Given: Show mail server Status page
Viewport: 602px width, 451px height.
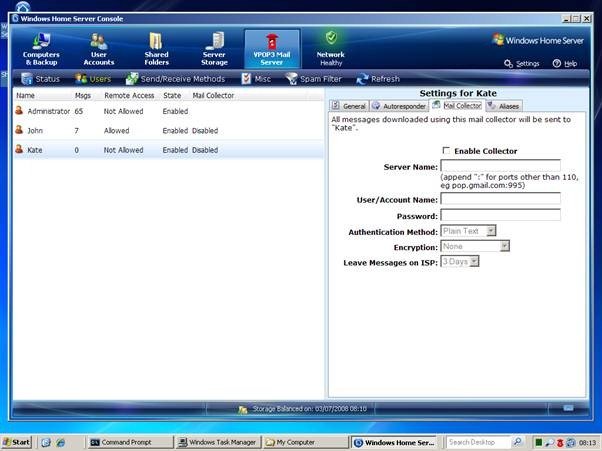Looking at the screenshot, I should point(40,79).
